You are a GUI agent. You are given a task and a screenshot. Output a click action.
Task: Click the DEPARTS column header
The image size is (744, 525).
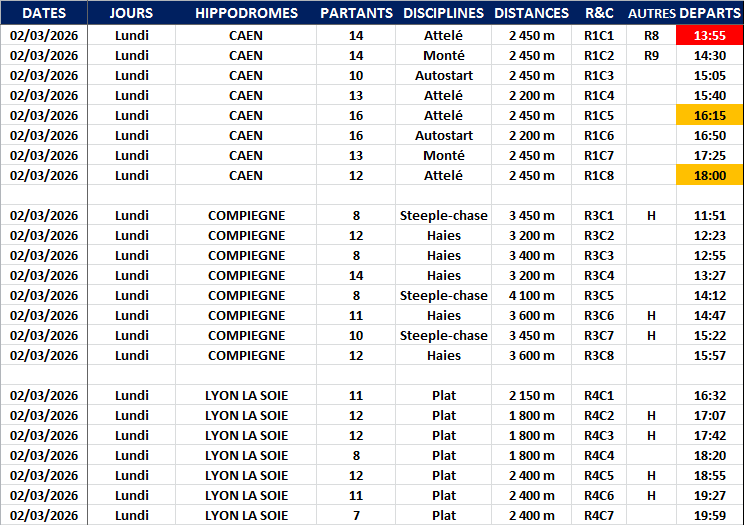pyautogui.click(x=709, y=13)
